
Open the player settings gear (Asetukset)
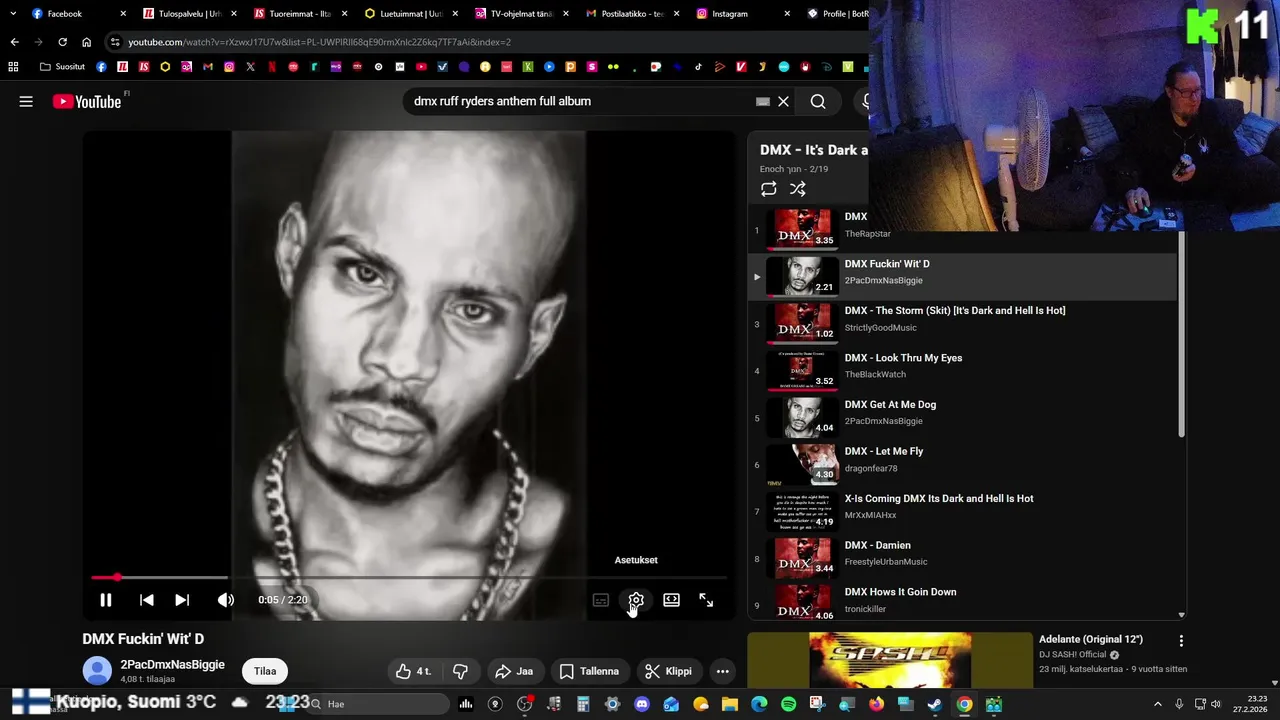[636, 600]
